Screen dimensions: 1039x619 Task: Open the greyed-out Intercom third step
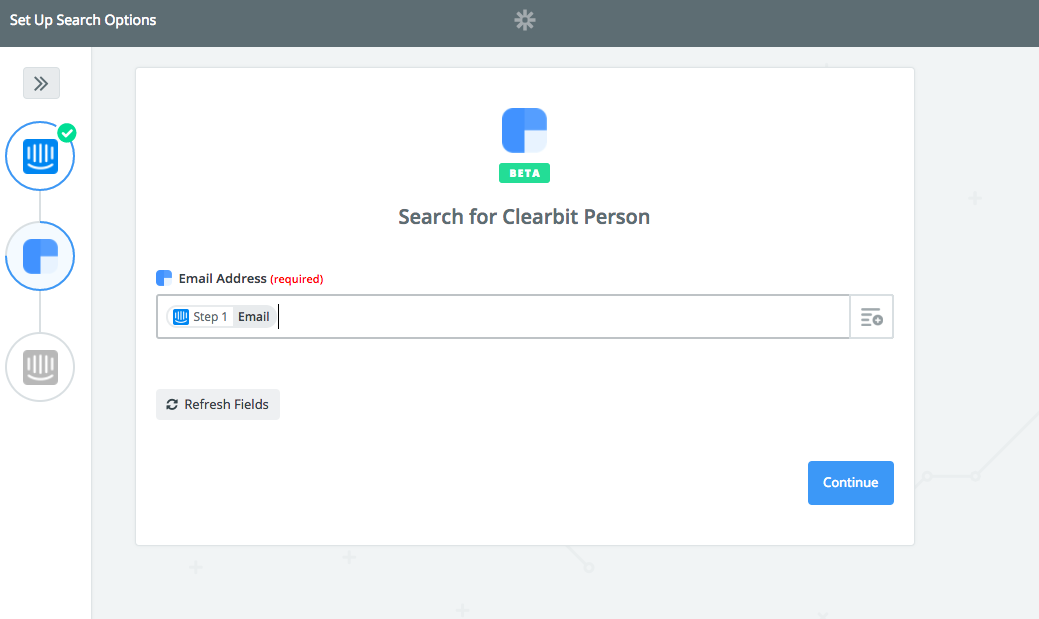coord(40,367)
